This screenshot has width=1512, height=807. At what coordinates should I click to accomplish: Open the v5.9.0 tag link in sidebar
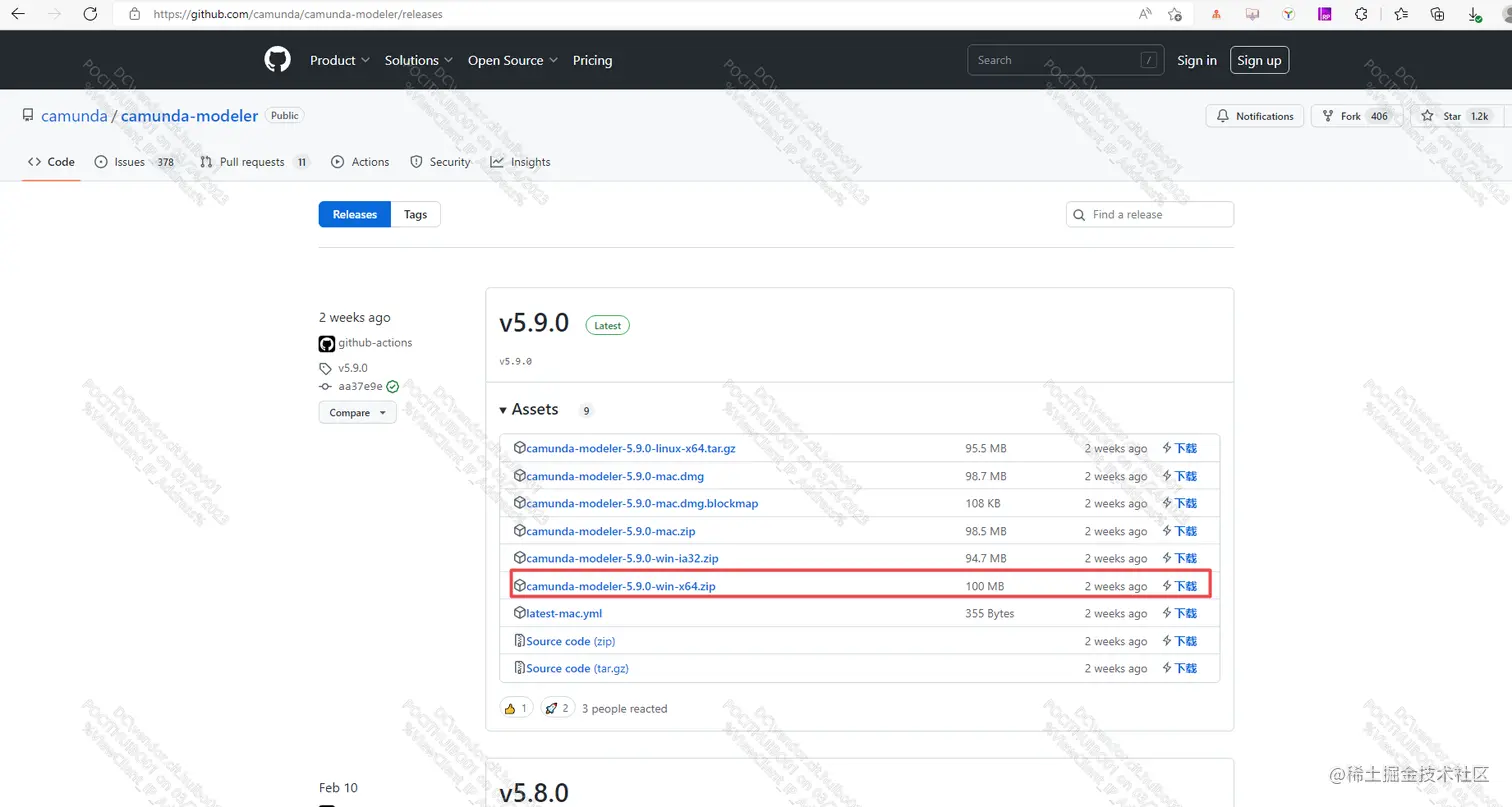point(352,368)
